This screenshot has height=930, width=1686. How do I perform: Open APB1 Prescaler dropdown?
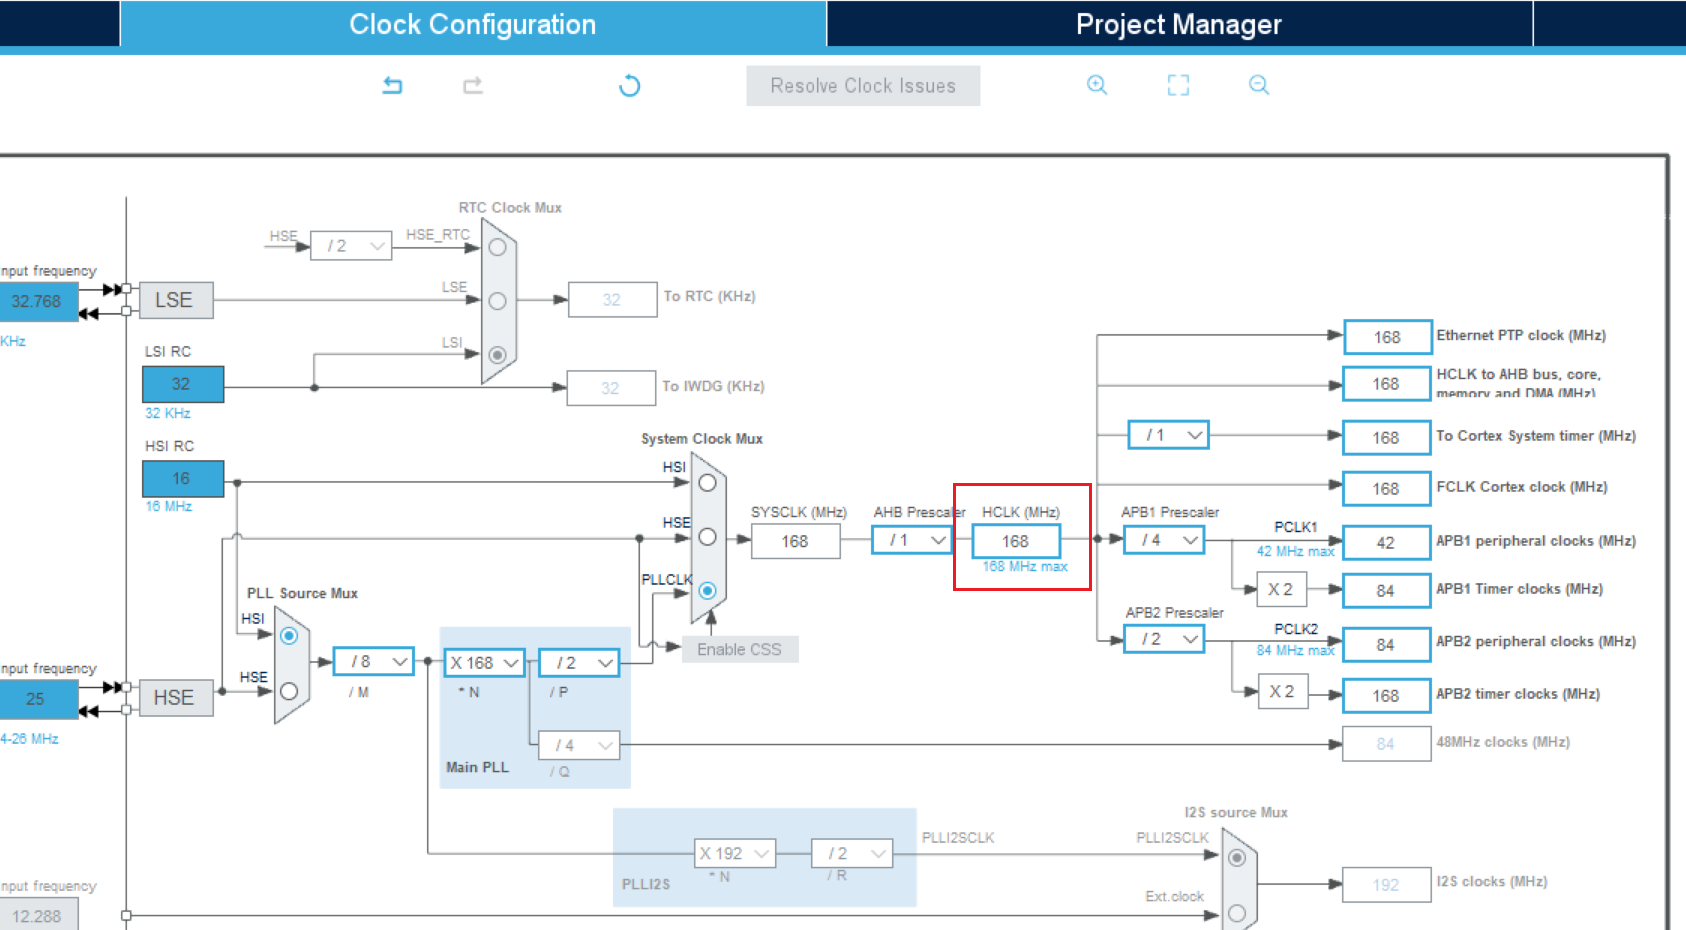[x=1165, y=540]
